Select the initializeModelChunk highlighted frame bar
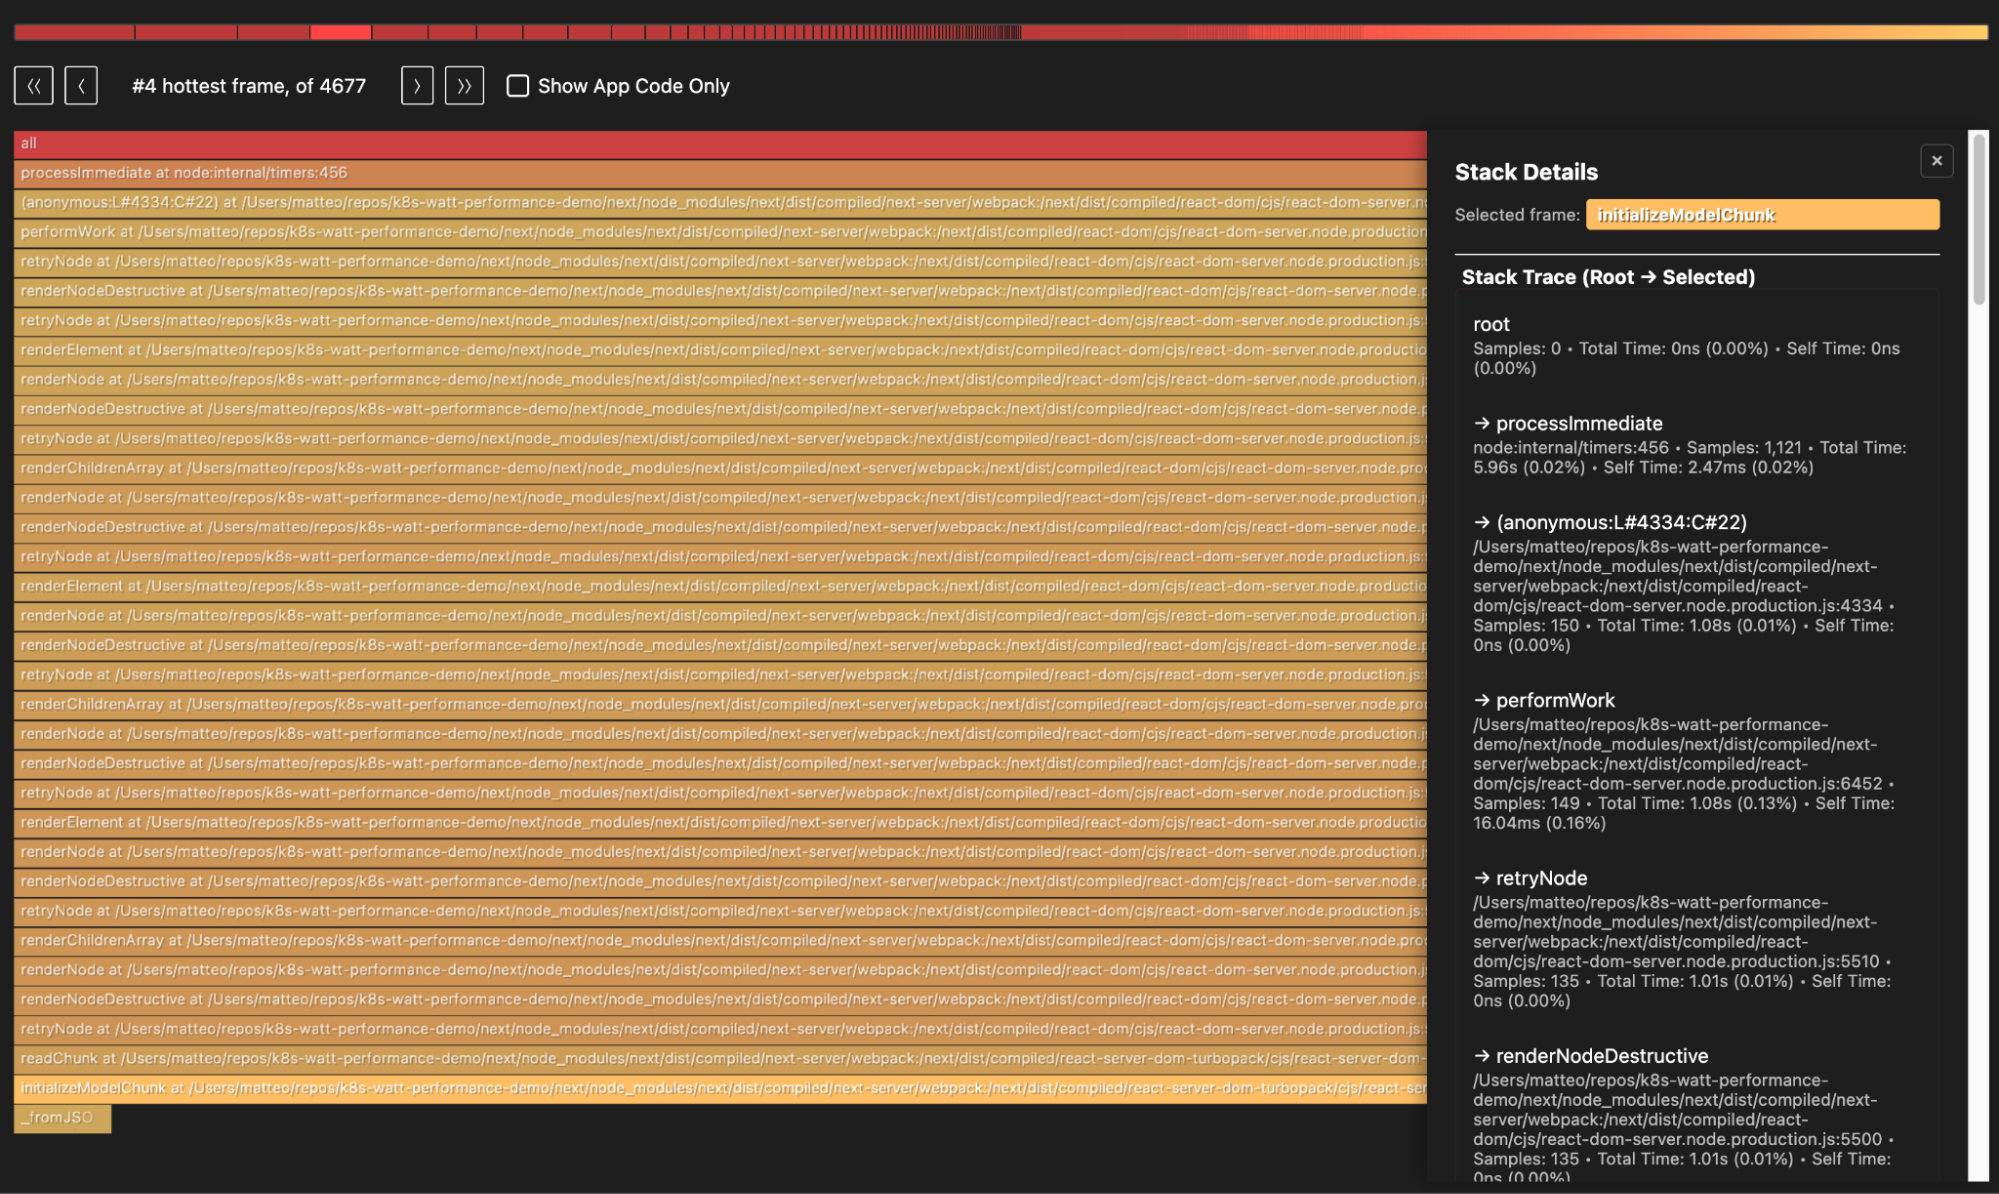The width and height of the screenshot is (1999, 1194). 700,1088
